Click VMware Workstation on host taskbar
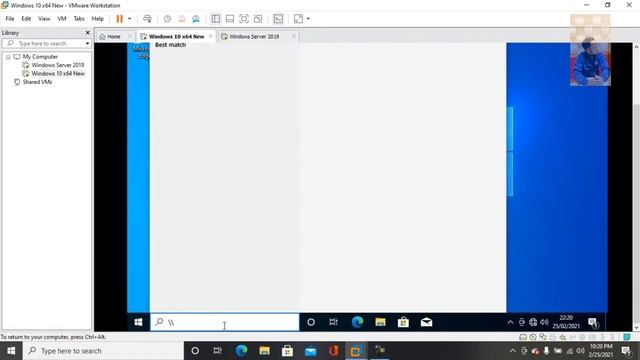This screenshot has height=360, width=640. pos(356,351)
